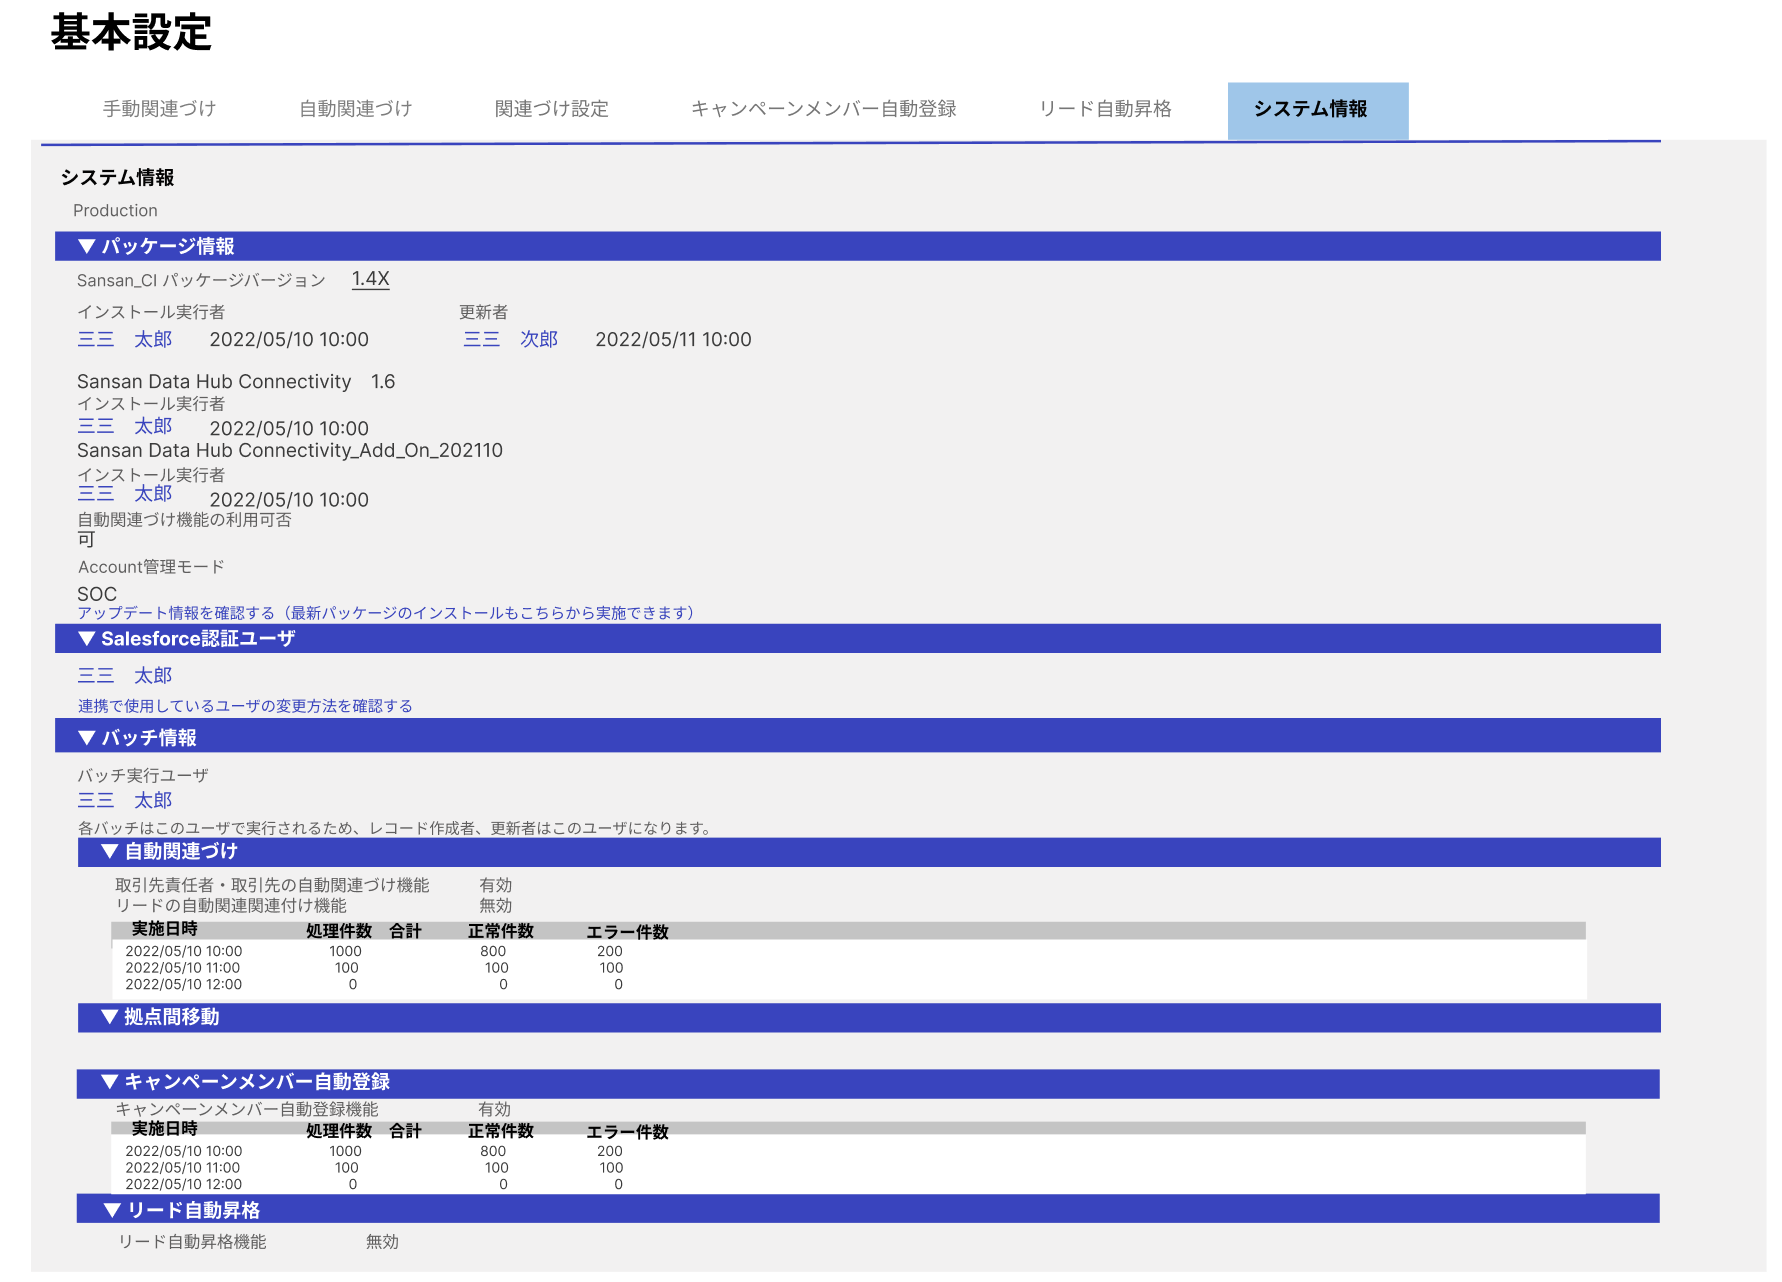Collapse the パッケージ情報 section triangle
This screenshot has width=1782, height=1282.
[87, 246]
